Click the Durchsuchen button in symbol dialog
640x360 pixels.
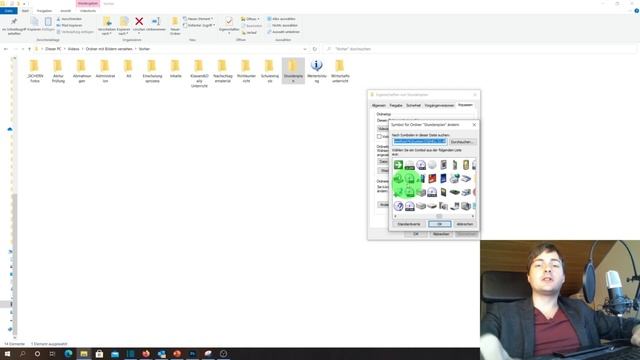coord(462,142)
